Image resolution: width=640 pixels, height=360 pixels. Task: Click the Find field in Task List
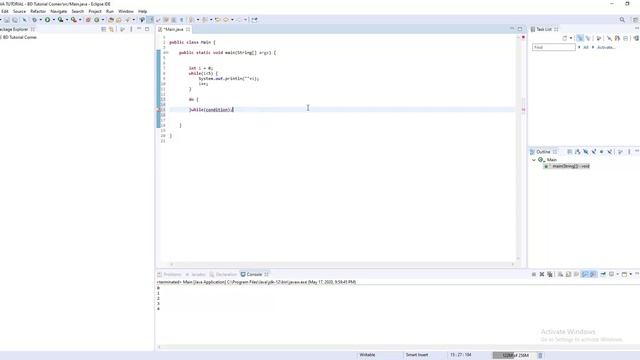[x=553, y=47]
